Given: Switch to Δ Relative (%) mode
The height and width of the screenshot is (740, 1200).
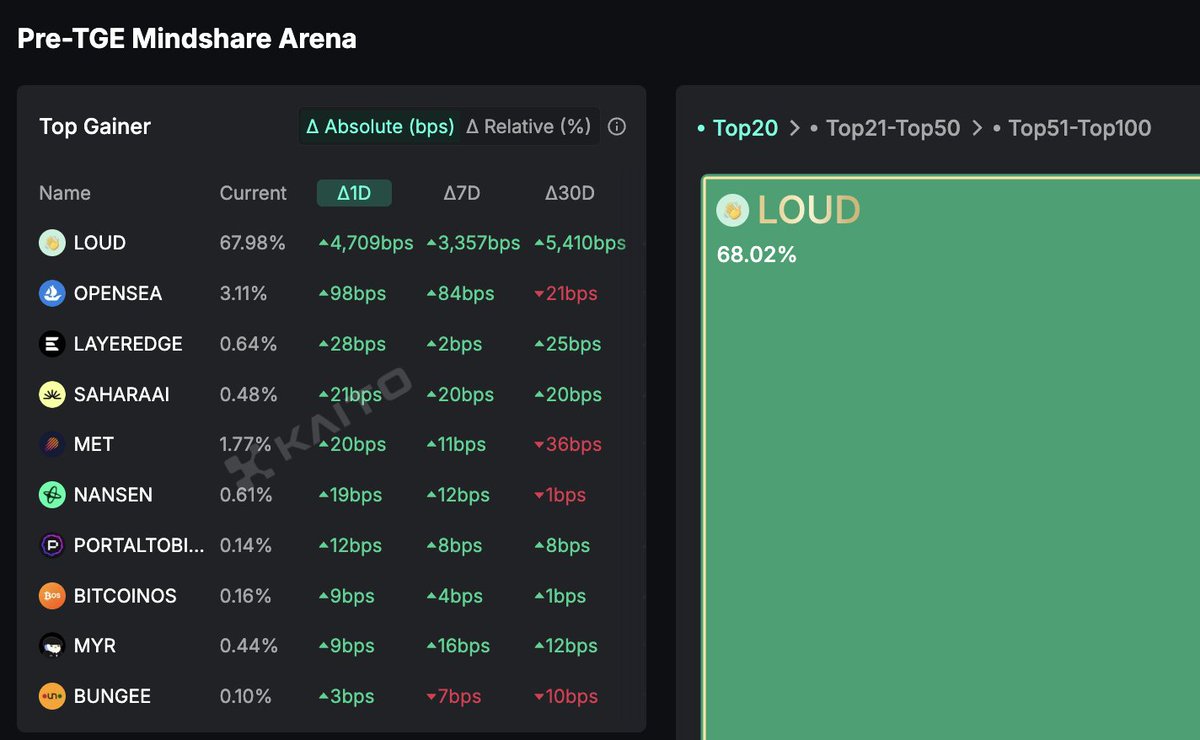Looking at the screenshot, I should pos(529,127).
